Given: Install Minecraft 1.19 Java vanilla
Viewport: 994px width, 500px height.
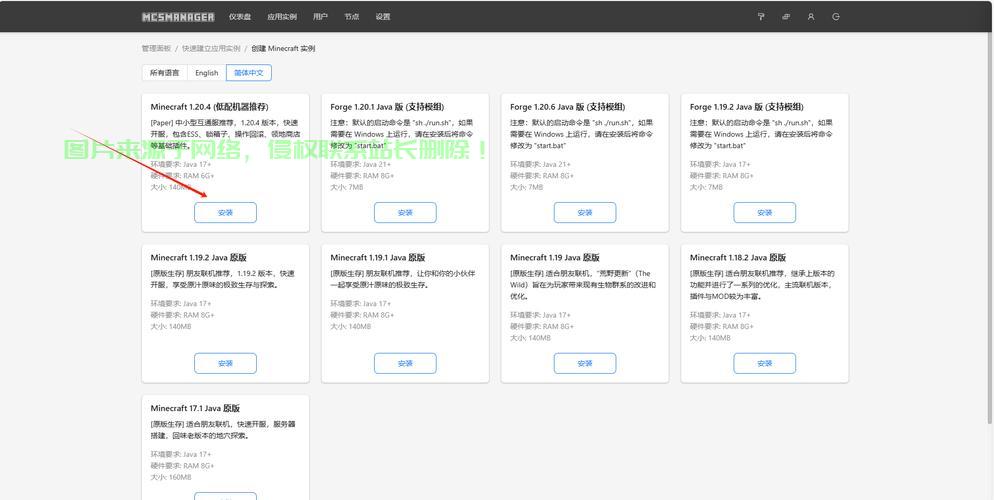Looking at the screenshot, I should (x=584, y=364).
